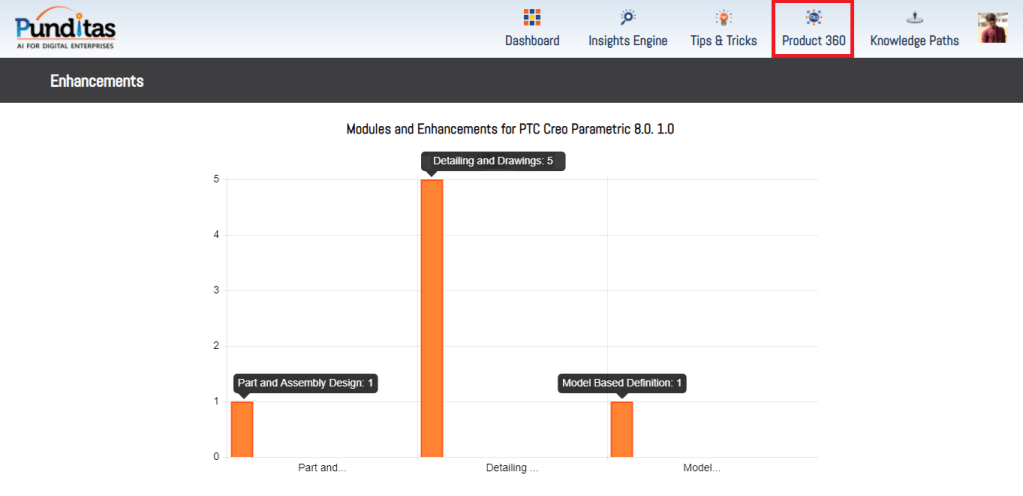Click the Insights Engine magnifier icon

[627, 17]
